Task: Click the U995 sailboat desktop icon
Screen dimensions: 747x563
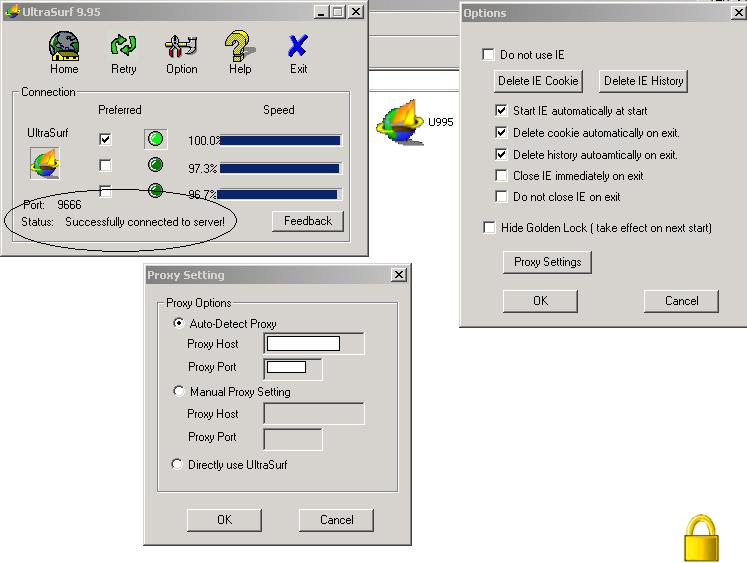Action: point(400,122)
